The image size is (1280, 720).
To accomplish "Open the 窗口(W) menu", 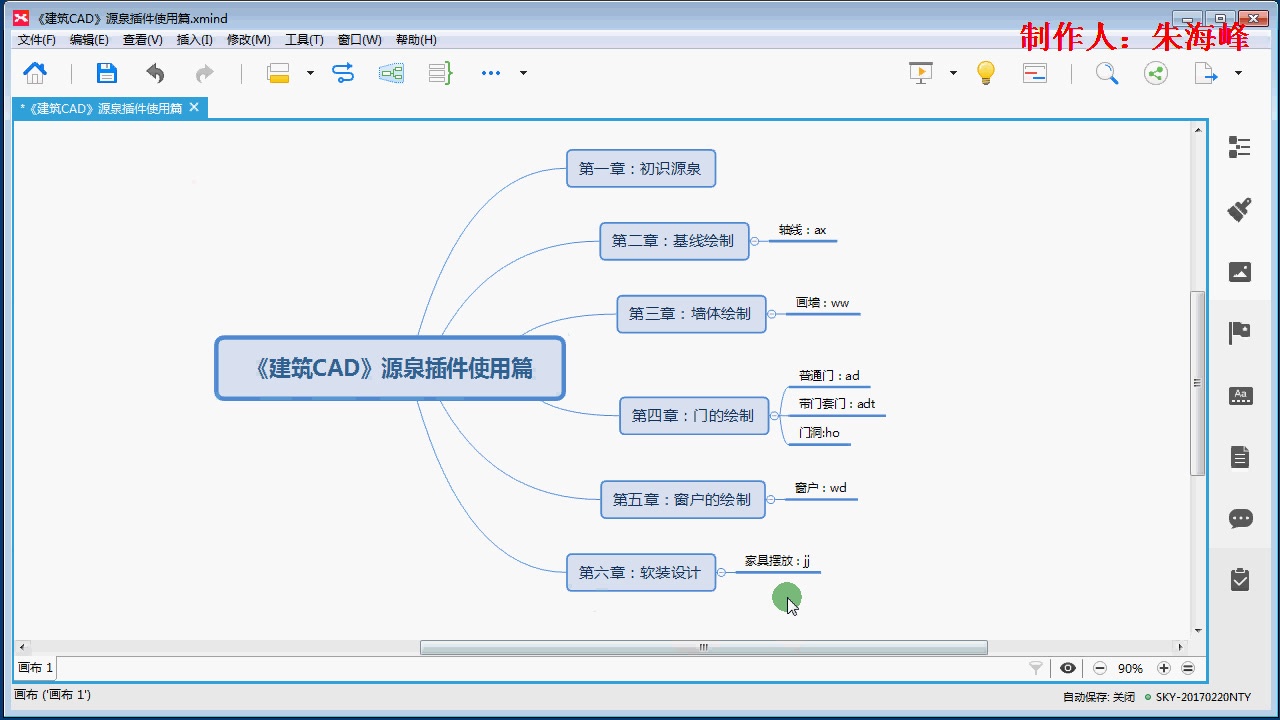I will coord(359,40).
